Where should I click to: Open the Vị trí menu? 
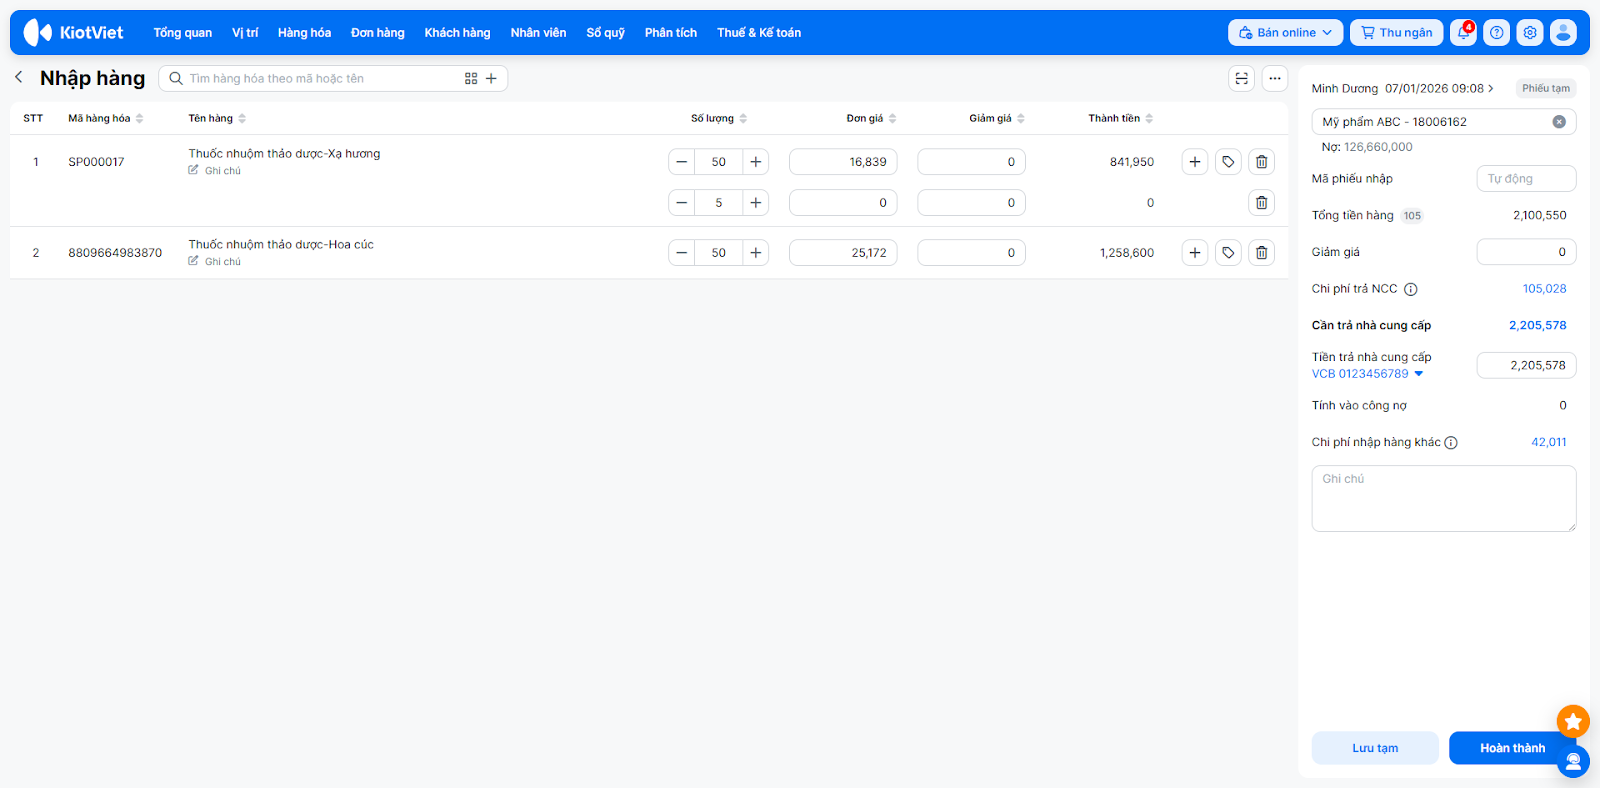(x=245, y=32)
